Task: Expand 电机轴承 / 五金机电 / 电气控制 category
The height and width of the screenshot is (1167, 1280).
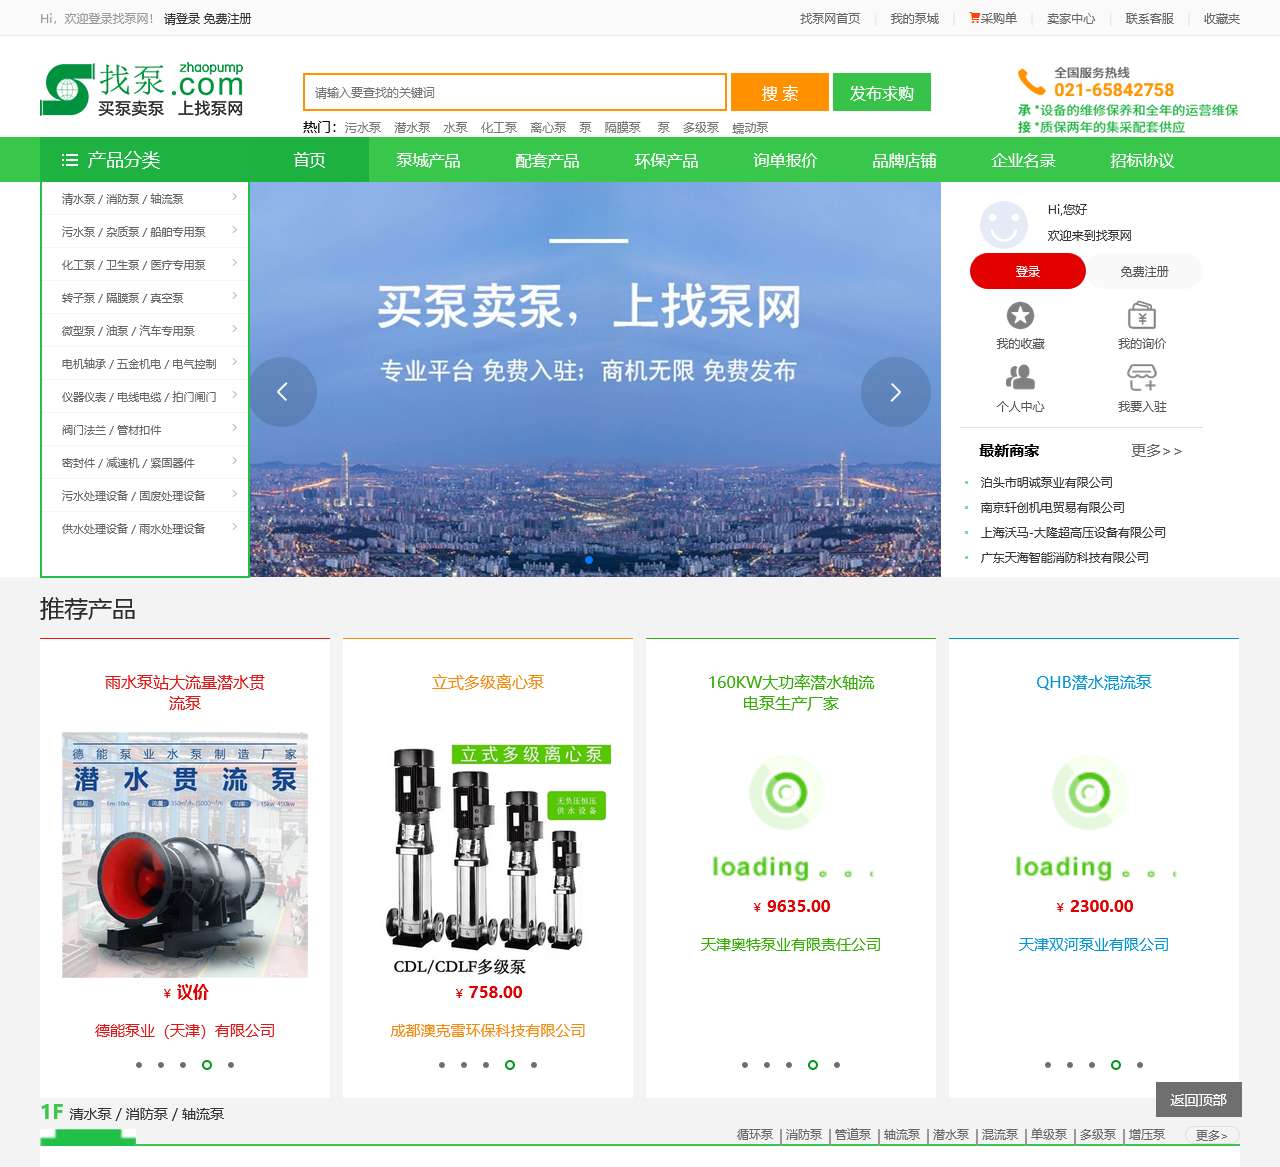Action: click(144, 364)
